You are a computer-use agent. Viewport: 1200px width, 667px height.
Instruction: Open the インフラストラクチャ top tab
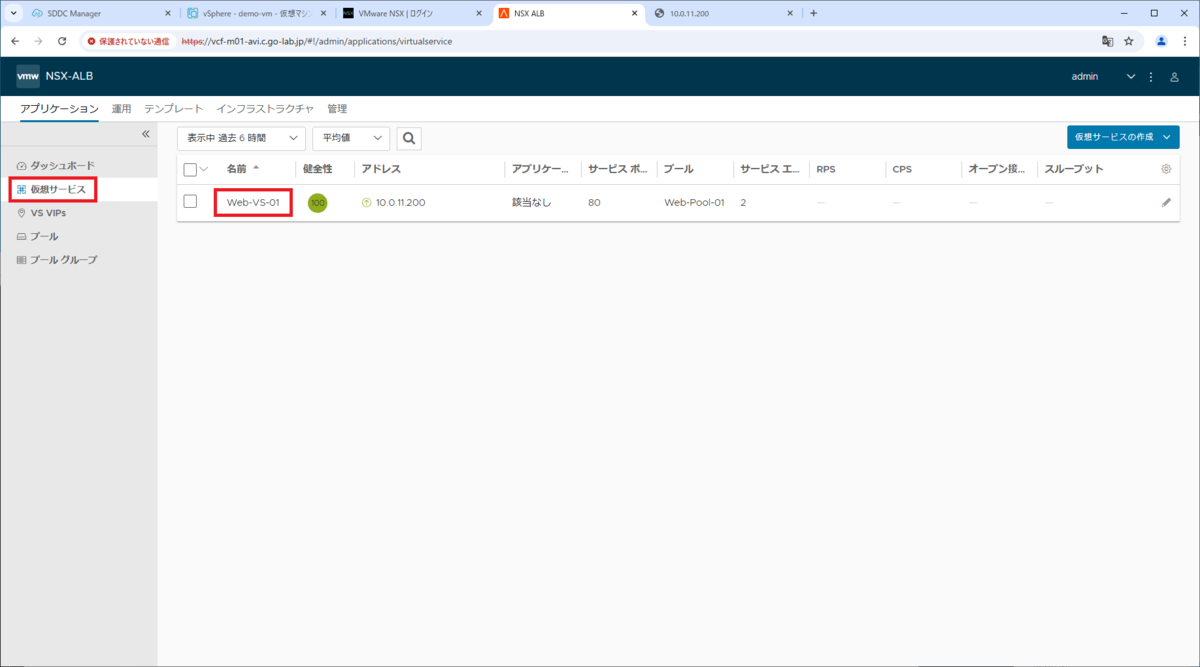265,109
